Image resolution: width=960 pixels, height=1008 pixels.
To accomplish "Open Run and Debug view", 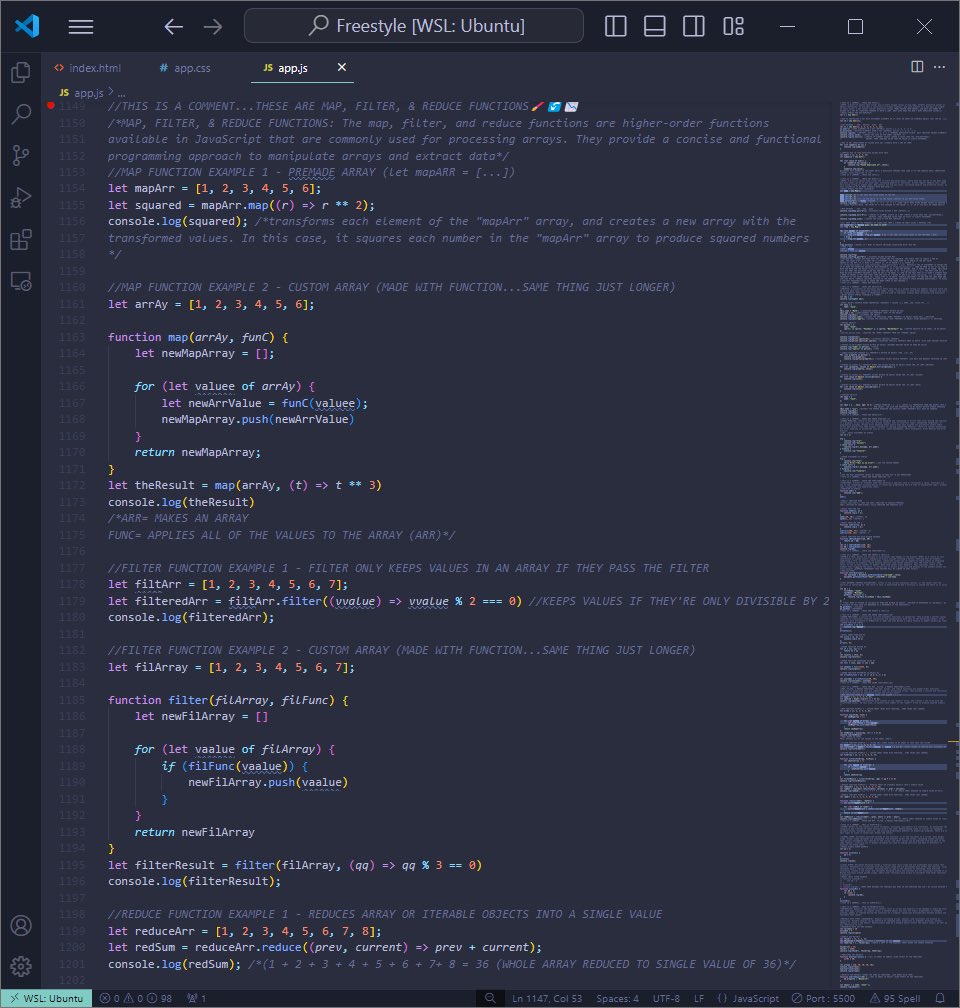I will pyautogui.click(x=21, y=197).
